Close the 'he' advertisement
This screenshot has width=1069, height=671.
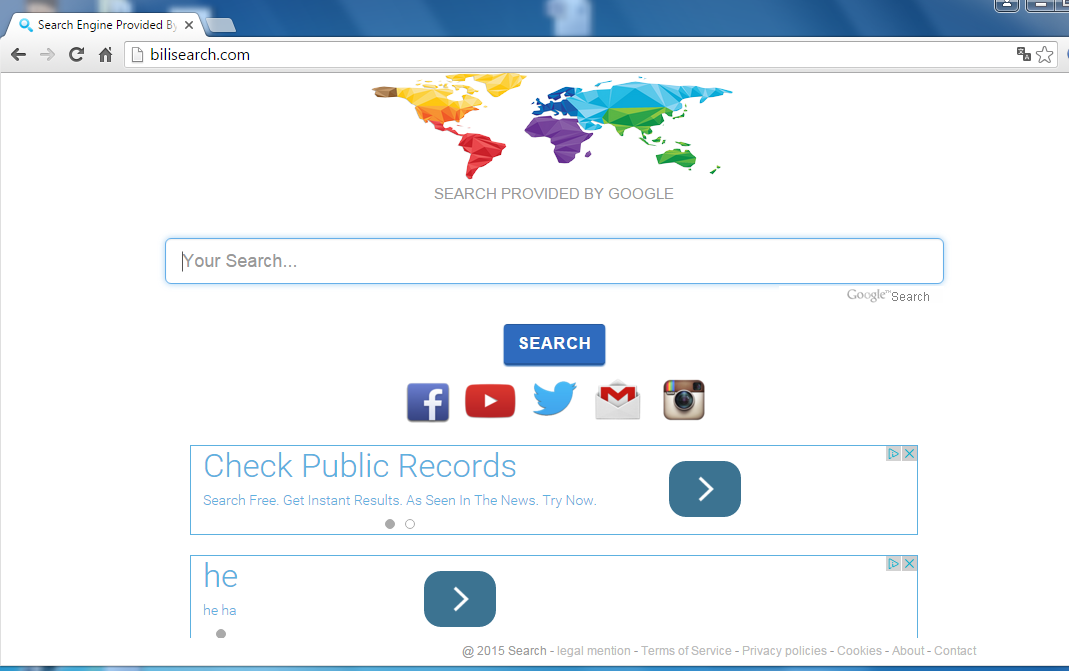click(909, 563)
